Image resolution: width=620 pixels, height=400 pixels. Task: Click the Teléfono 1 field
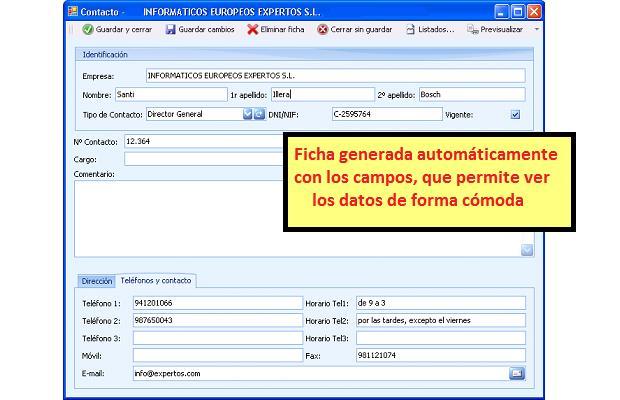point(218,303)
